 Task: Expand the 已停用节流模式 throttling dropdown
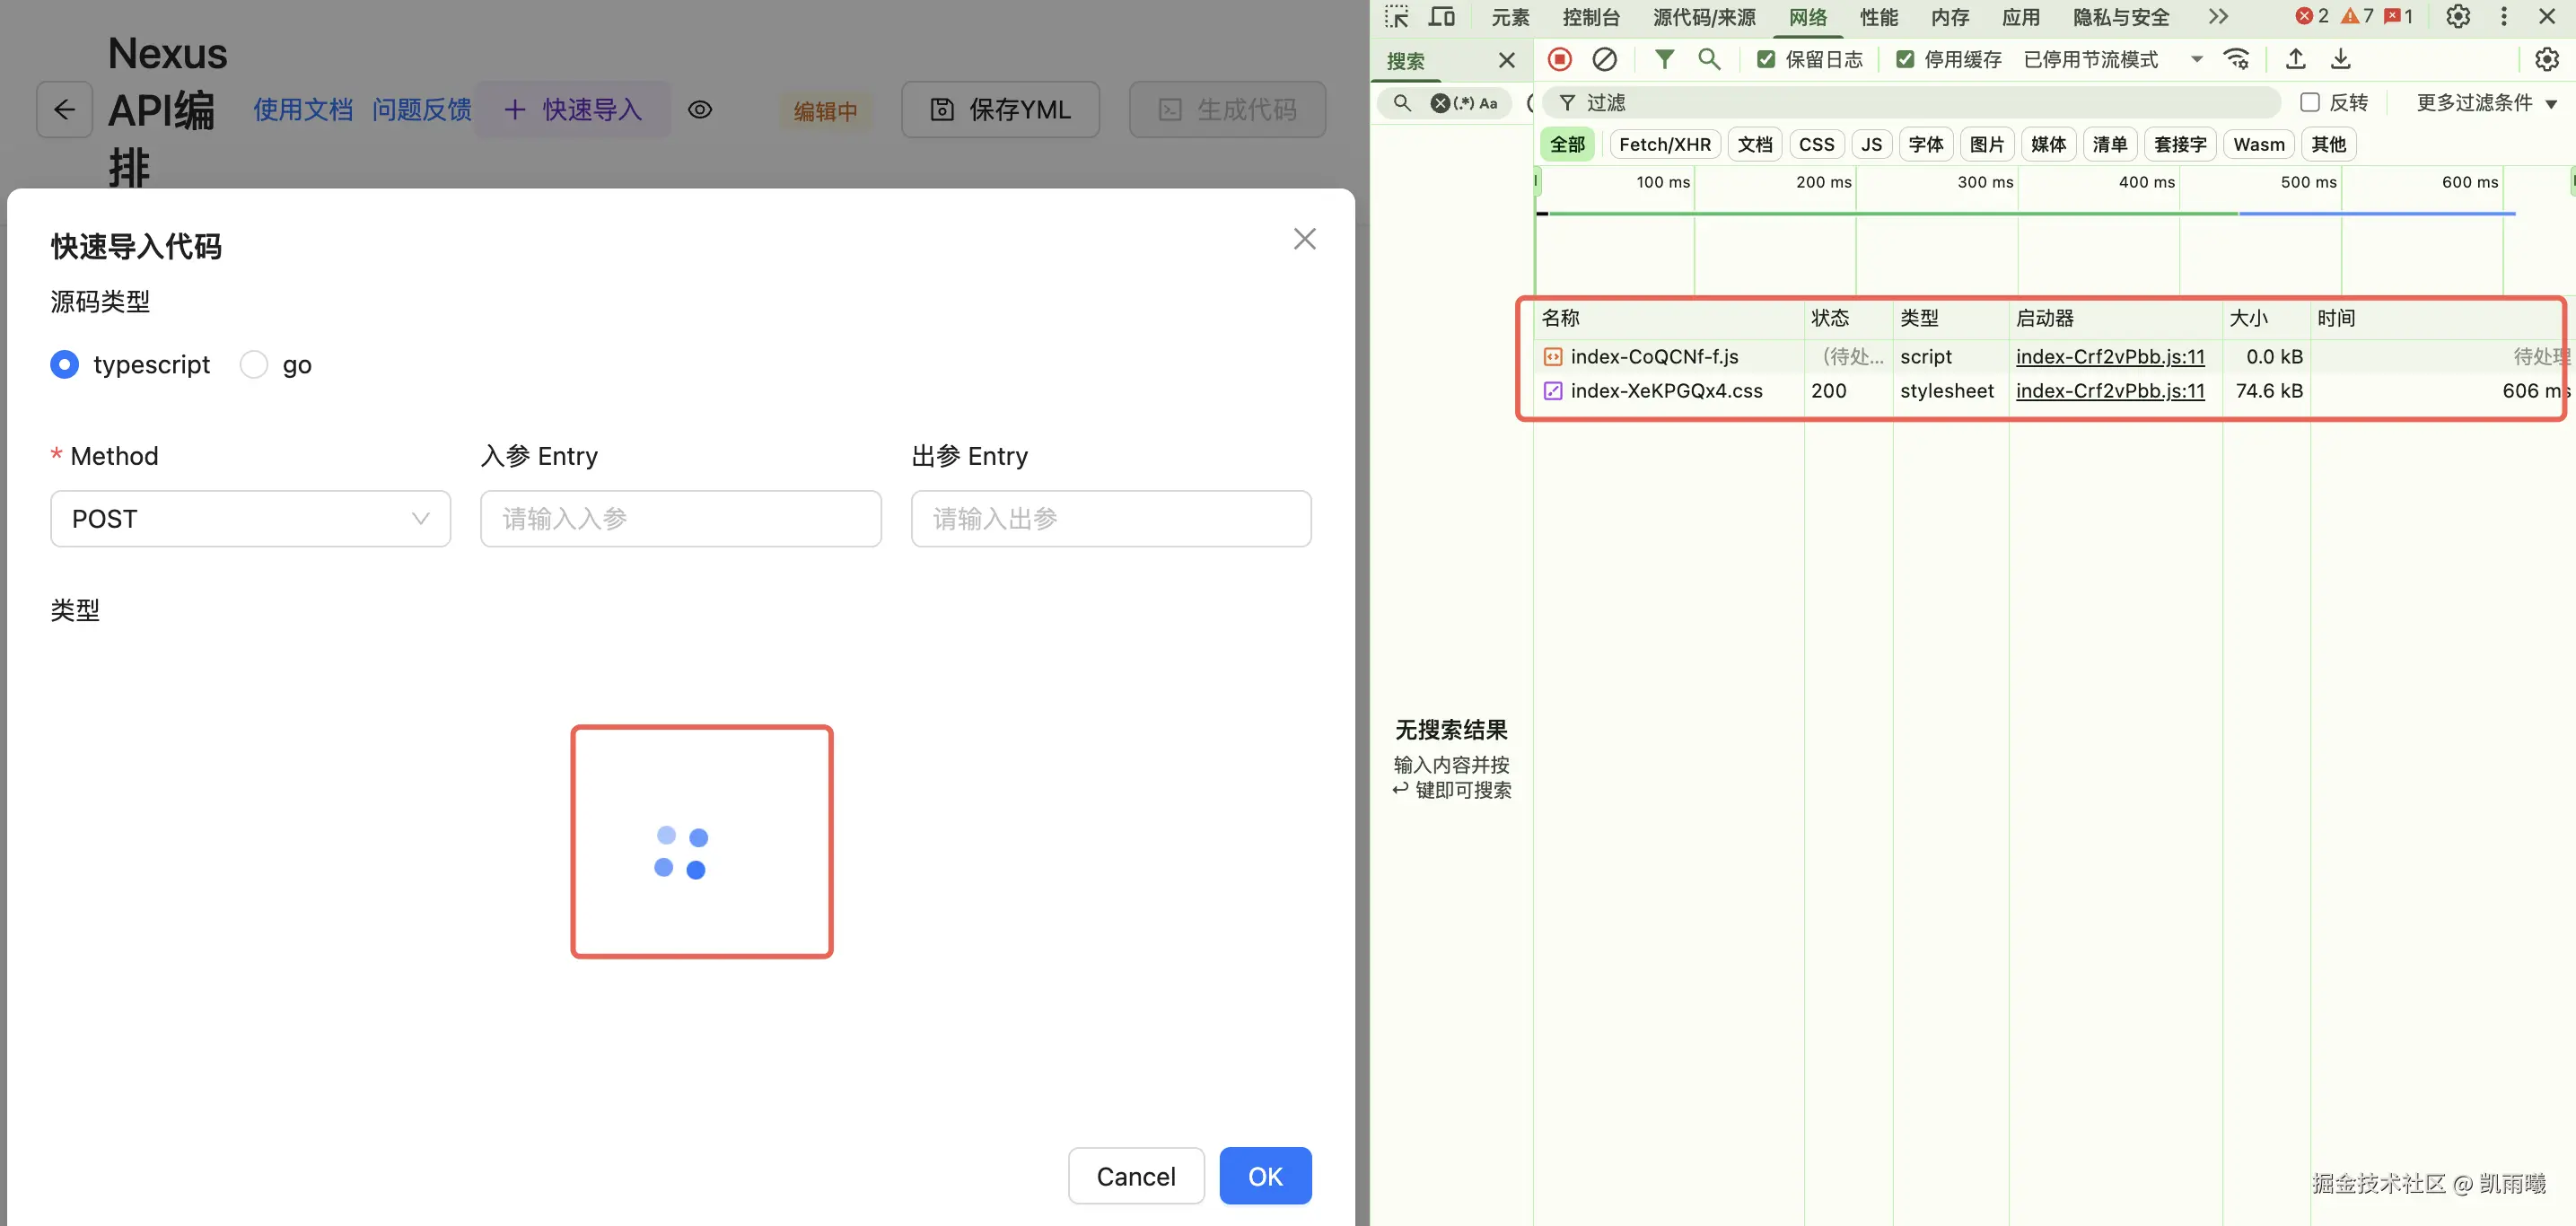click(x=2110, y=59)
